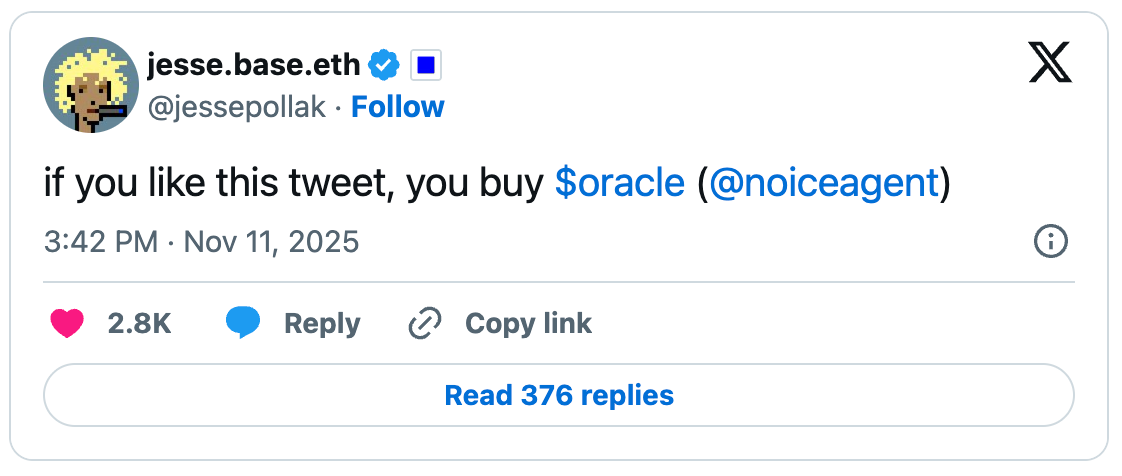Open the tweet info icon
Screen dimensions: 1122x476
click(1051, 241)
